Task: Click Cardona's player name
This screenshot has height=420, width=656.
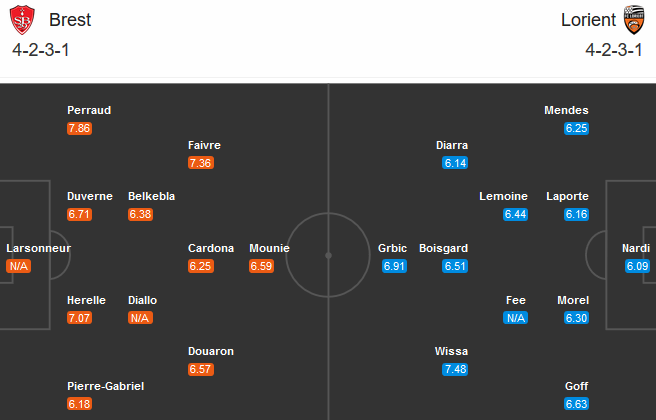Action: tap(211, 248)
